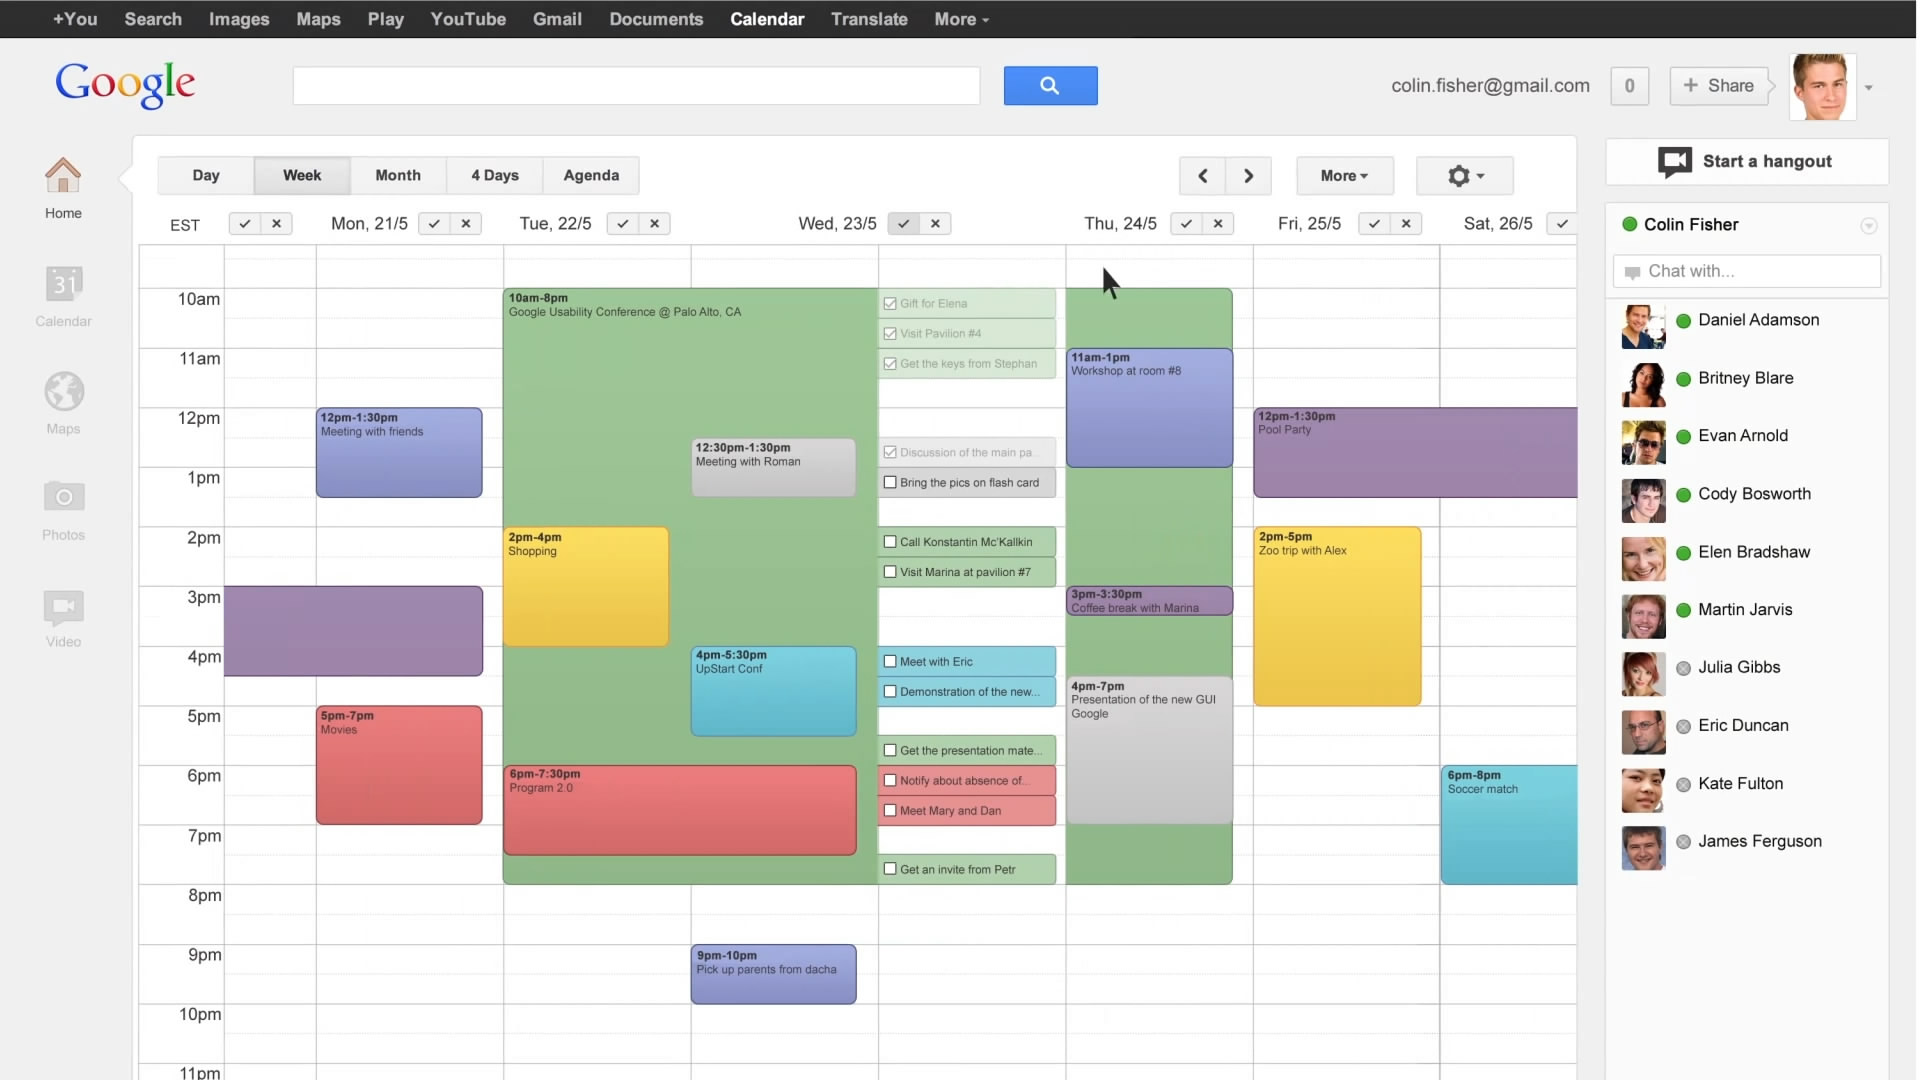Click Daniel Adamson's avatar photo
Screen dimensions: 1920x1080
point(1643,327)
